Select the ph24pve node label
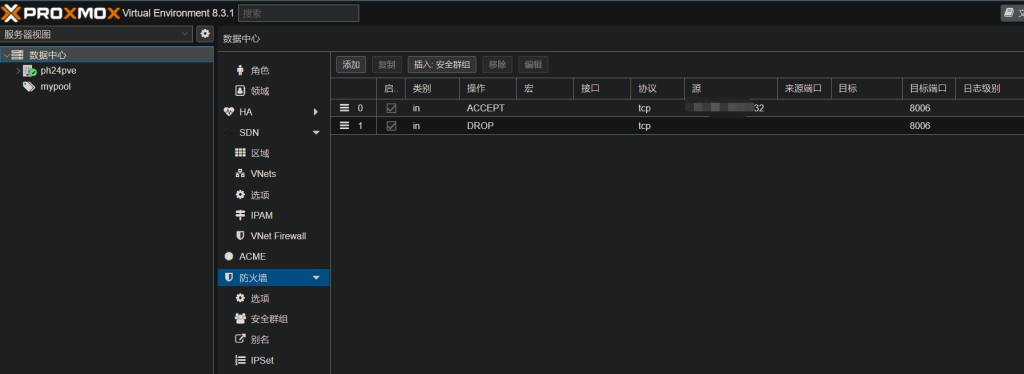 [58, 70]
